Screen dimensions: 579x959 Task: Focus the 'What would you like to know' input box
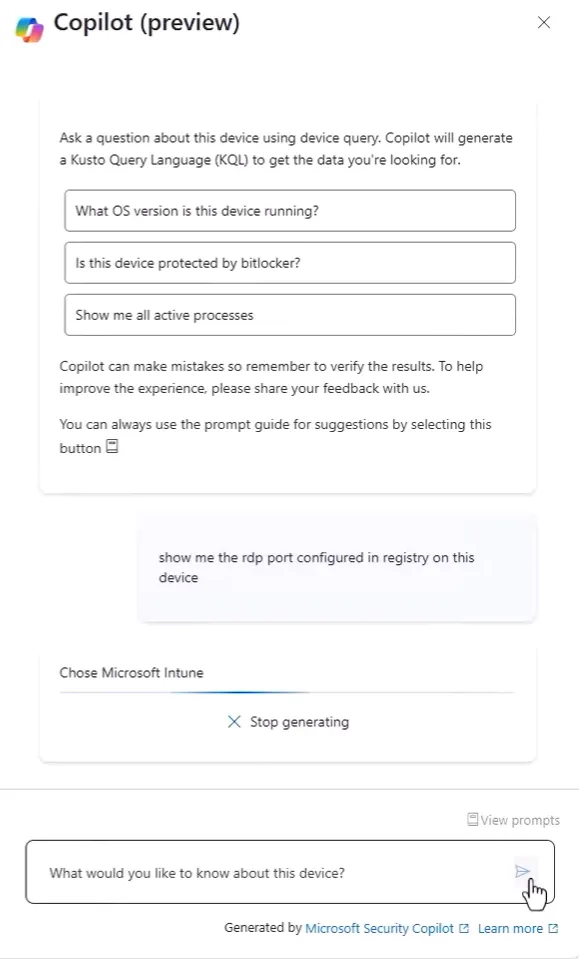coord(290,872)
